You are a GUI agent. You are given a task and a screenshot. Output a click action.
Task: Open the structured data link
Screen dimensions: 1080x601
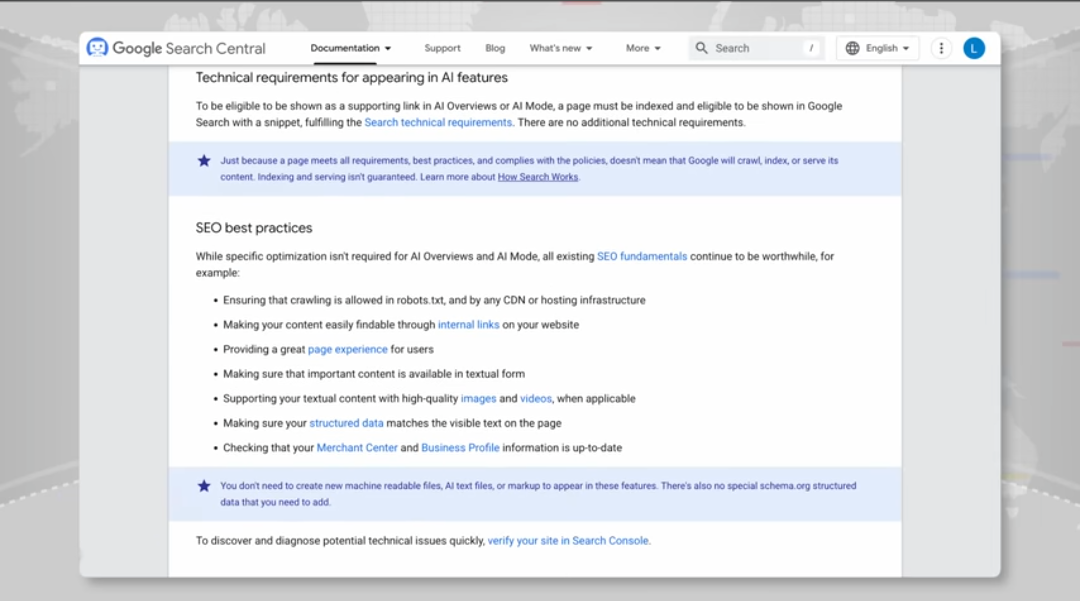tap(346, 423)
